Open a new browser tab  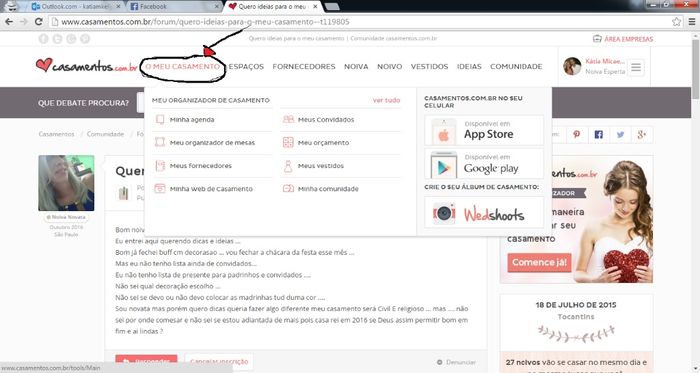point(332,7)
